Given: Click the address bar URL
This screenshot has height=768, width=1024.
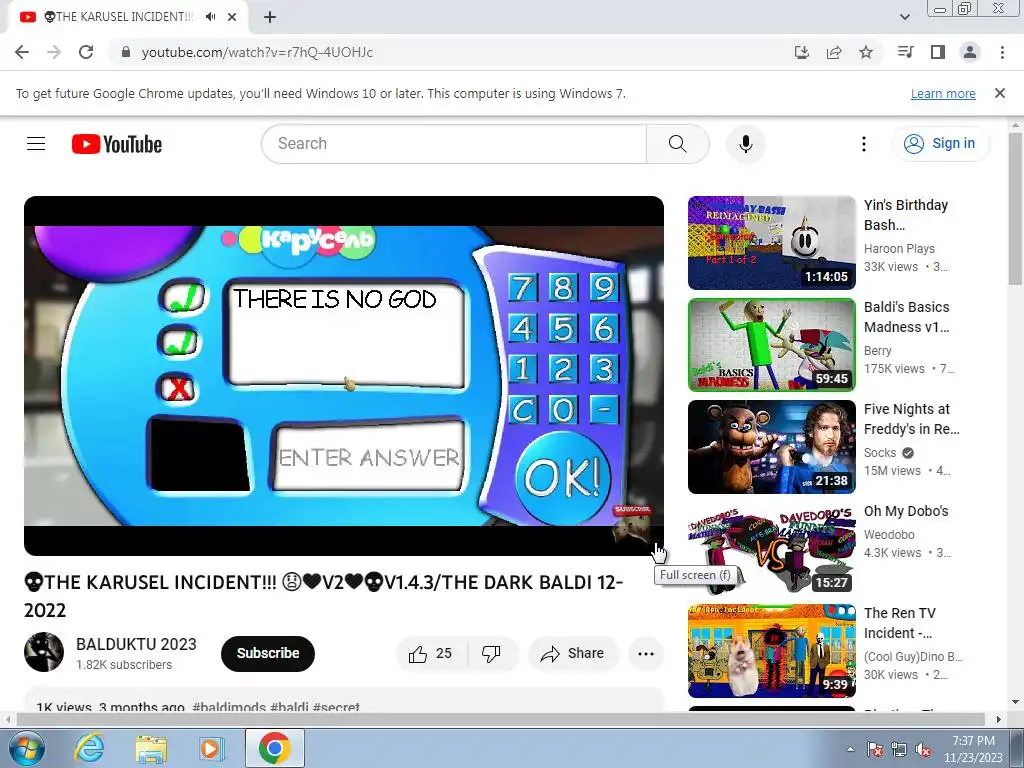Looking at the screenshot, I should [x=257, y=52].
